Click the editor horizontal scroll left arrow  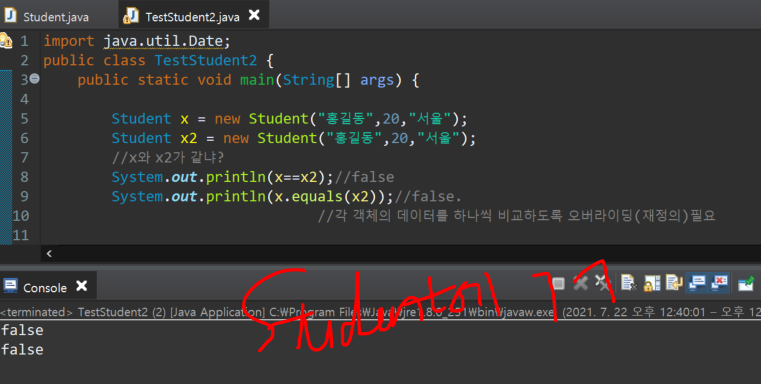49,253
